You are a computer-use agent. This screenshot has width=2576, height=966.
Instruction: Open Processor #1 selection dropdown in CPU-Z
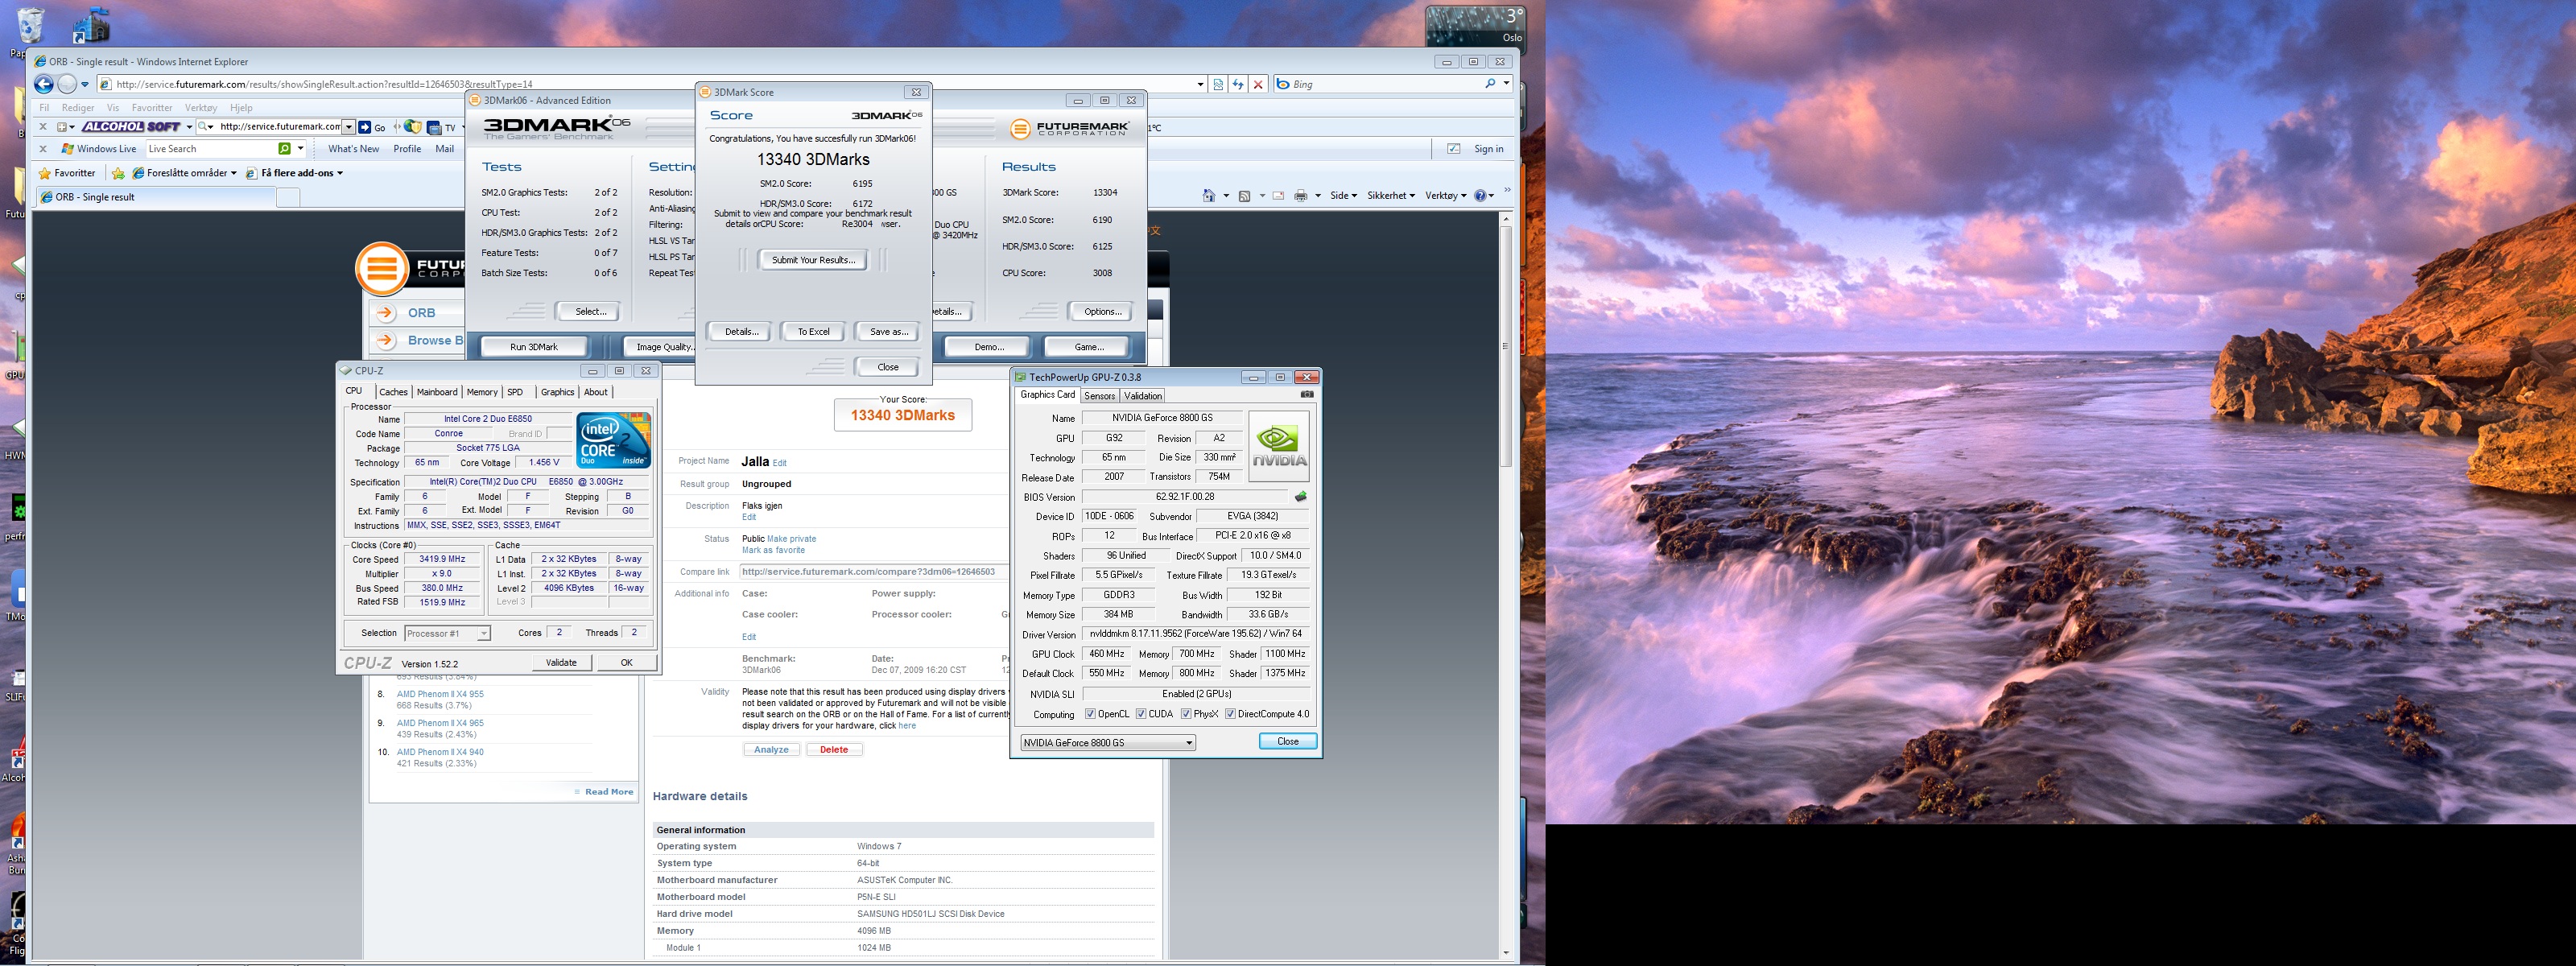[x=447, y=633]
